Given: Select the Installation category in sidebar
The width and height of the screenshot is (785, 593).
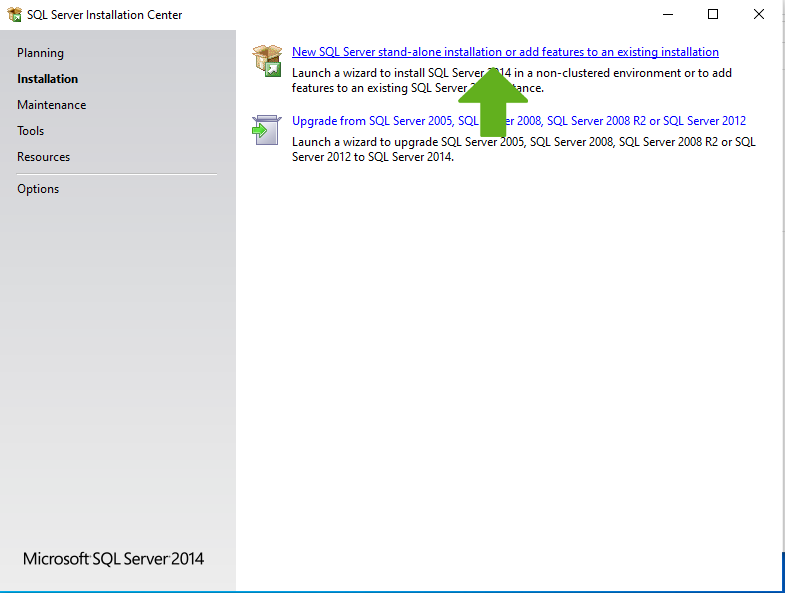Looking at the screenshot, I should click(47, 79).
